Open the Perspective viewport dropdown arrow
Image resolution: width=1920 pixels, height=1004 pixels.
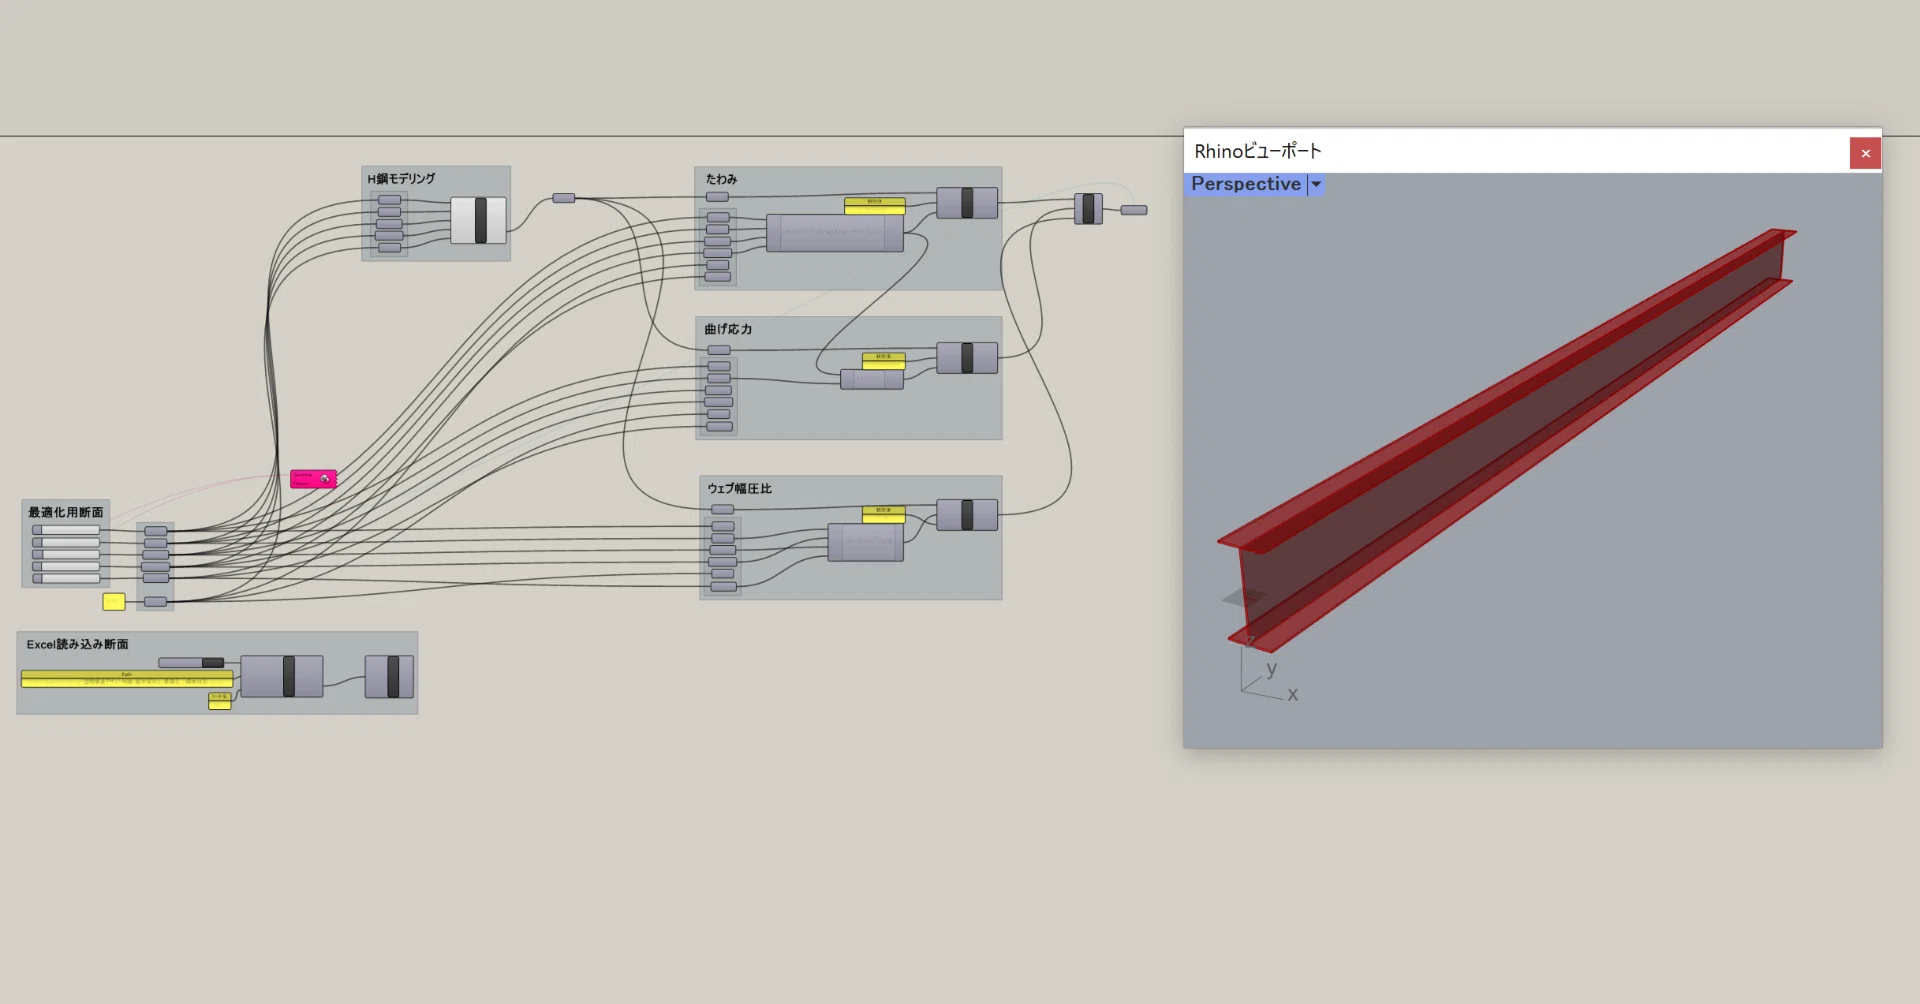click(x=1316, y=184)
